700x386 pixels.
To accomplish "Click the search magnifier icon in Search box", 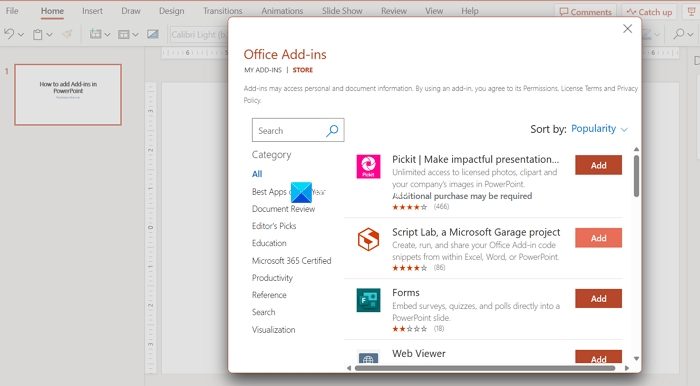I will click(332, 130).
